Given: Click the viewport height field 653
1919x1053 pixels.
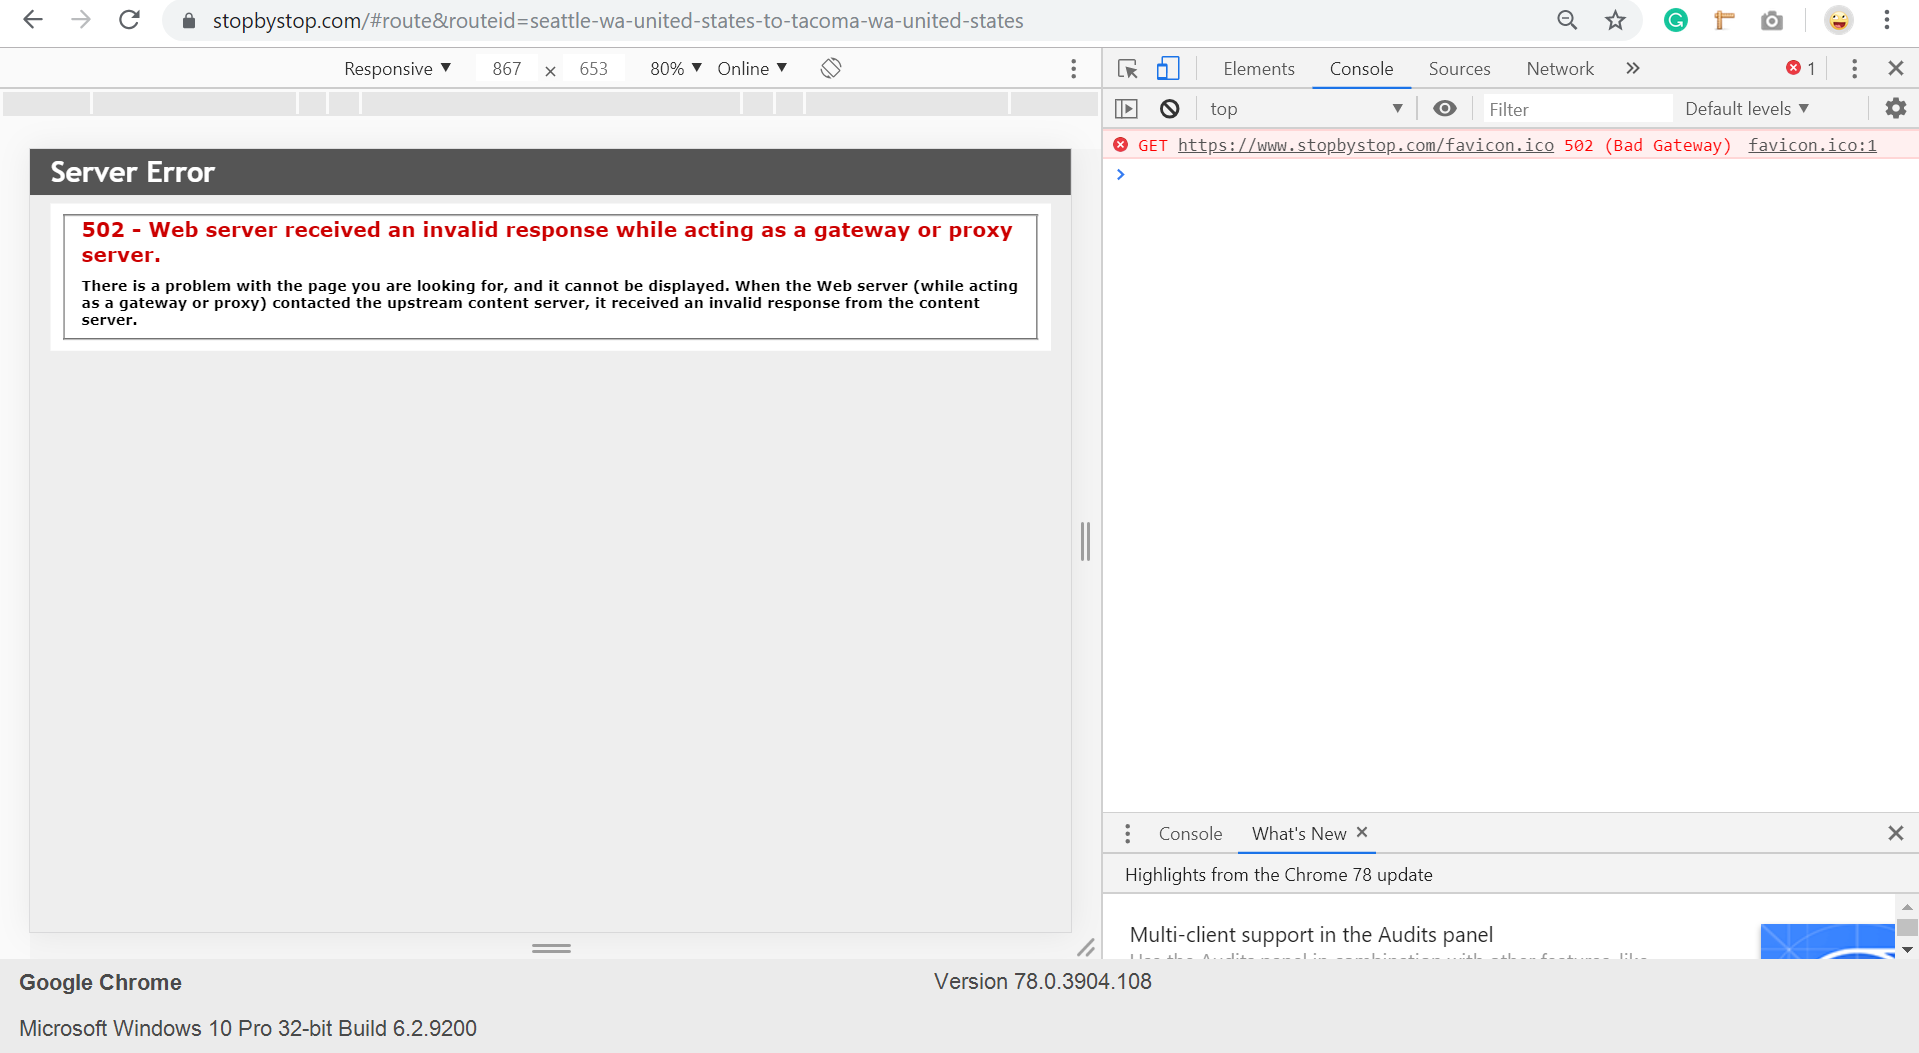Looking at the screenshot, I should [x=593, y=68].
